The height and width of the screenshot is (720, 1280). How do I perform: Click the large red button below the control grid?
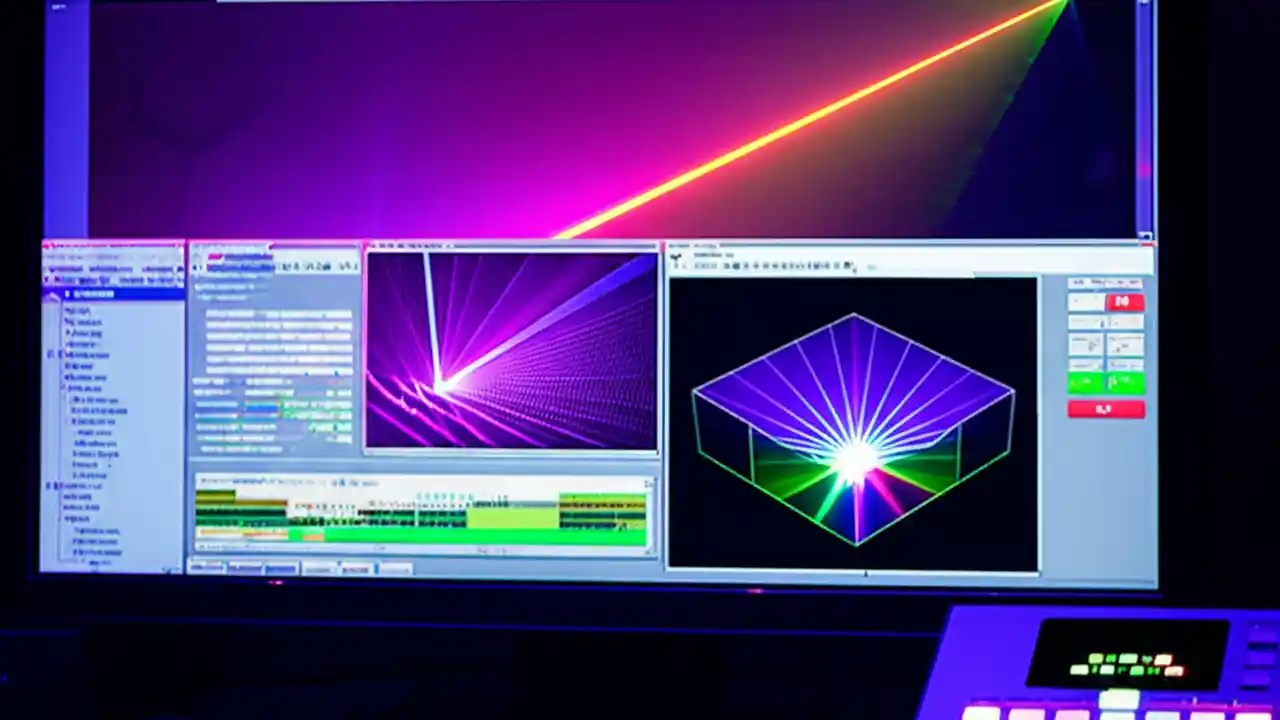1108,409
